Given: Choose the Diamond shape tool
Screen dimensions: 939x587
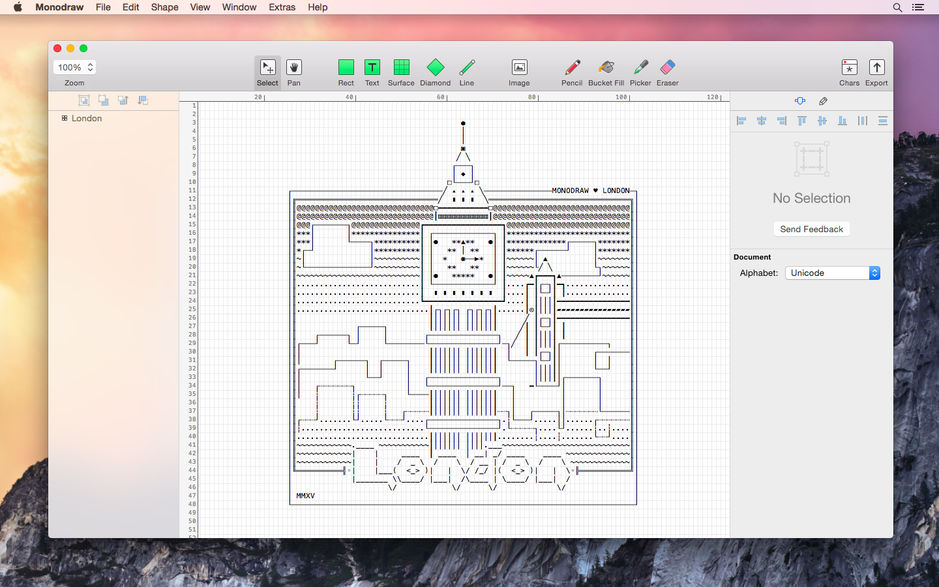Looking at the screenshot, I should click(435, 72).
